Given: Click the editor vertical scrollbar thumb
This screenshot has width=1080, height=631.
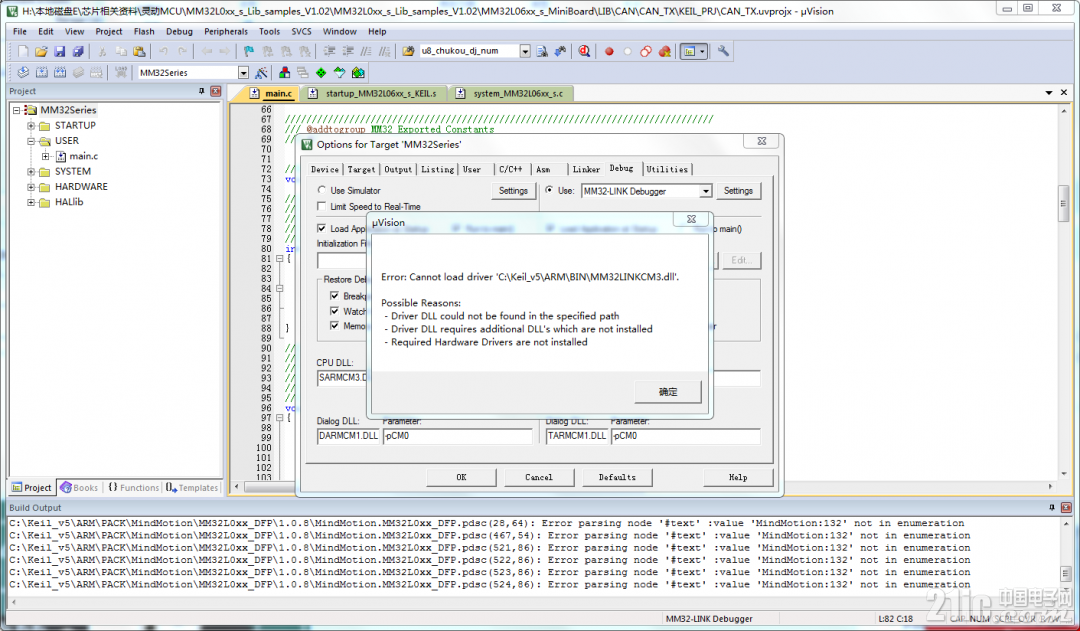Looking at the screenshot, I should pyautogui.click(x=1064, y=203).
